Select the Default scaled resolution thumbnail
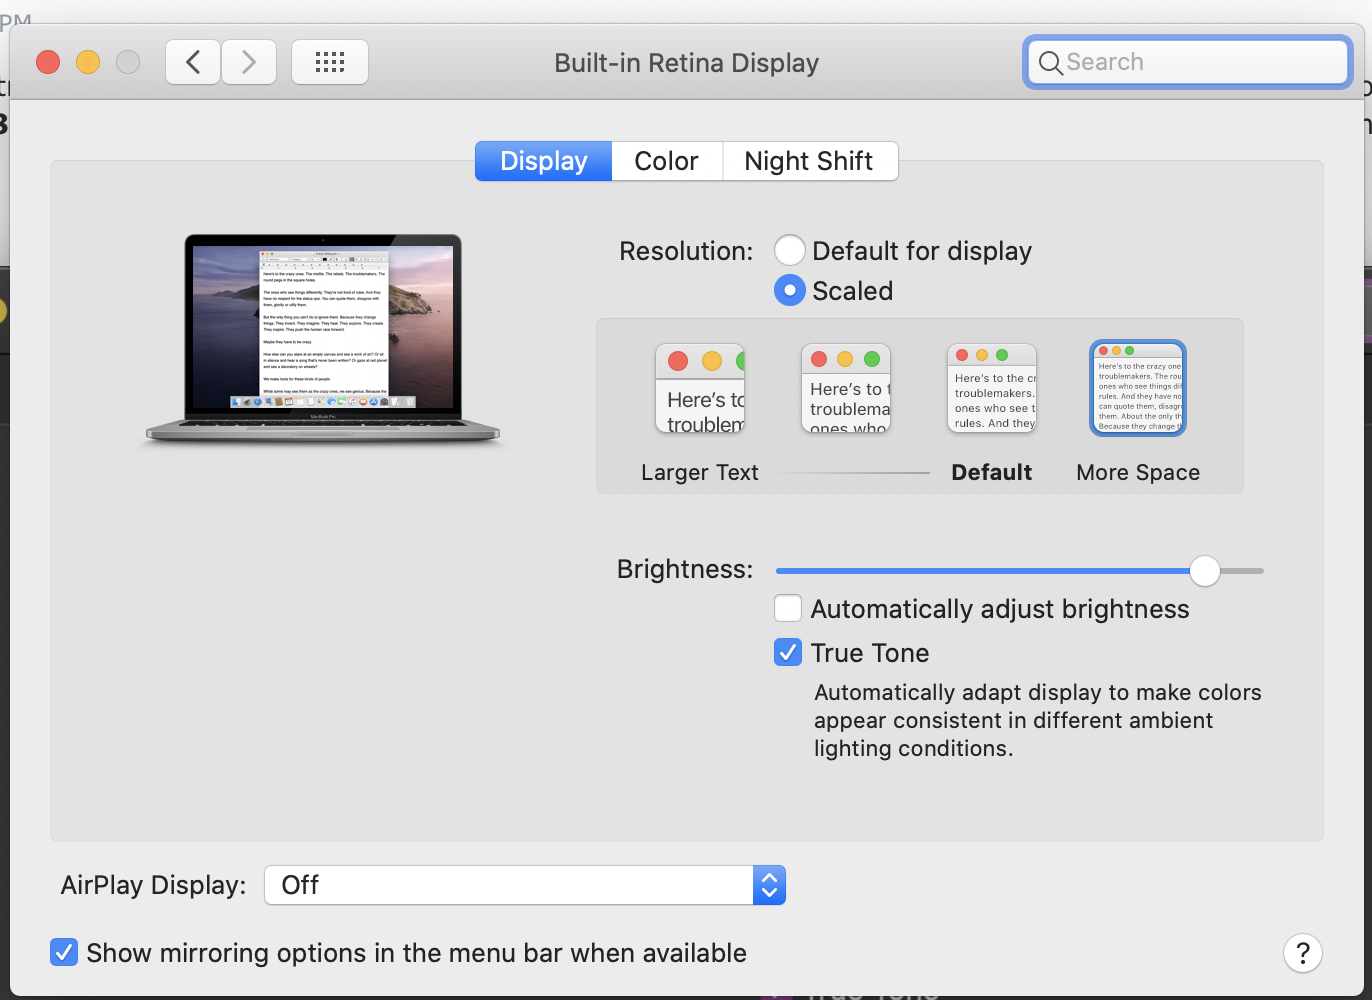 pos(991,388)
